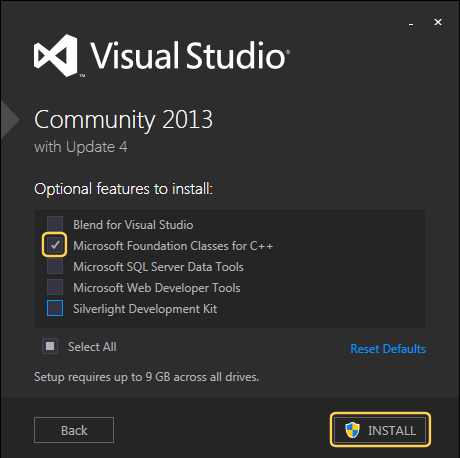Check Blend for Visual Studio option
The image size is (460, 458).
[55, 224]
